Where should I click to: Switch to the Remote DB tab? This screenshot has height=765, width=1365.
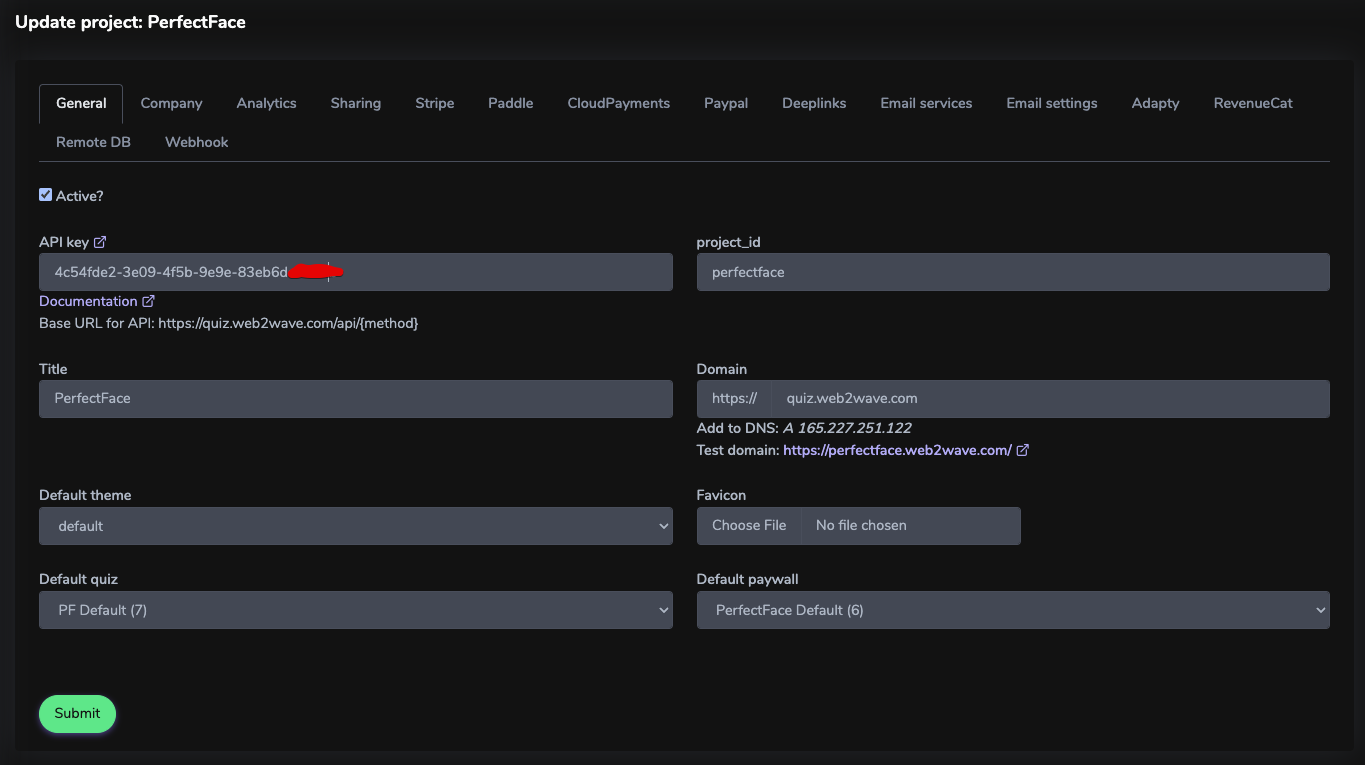(x=93, y=142)
